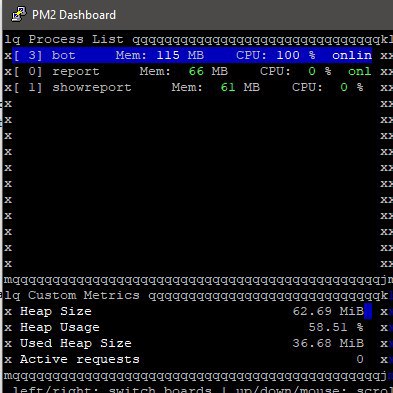Click the 62.69 MiB heap size value
The width and height of the screenshot is (393, 393).
click(328, 311)
